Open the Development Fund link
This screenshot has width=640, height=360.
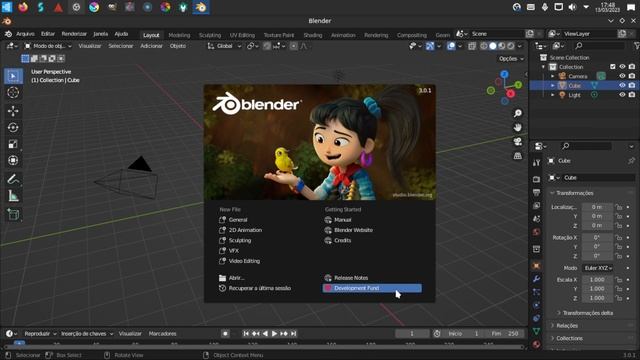(372, 288)
